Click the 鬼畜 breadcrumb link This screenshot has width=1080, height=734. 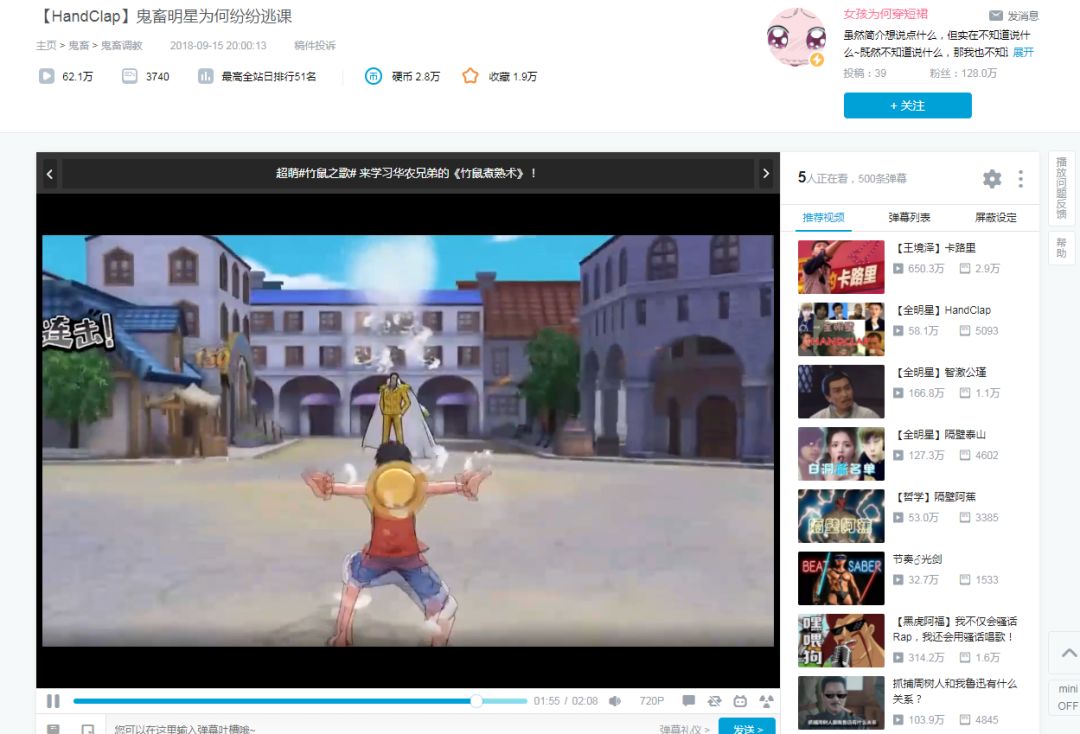79,45
